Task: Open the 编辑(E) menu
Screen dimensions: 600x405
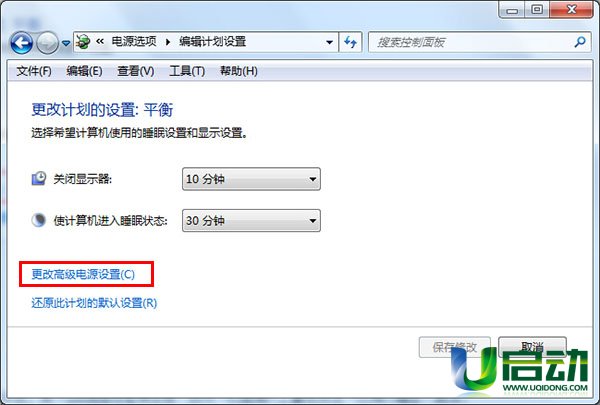Action: click(84, 71)
